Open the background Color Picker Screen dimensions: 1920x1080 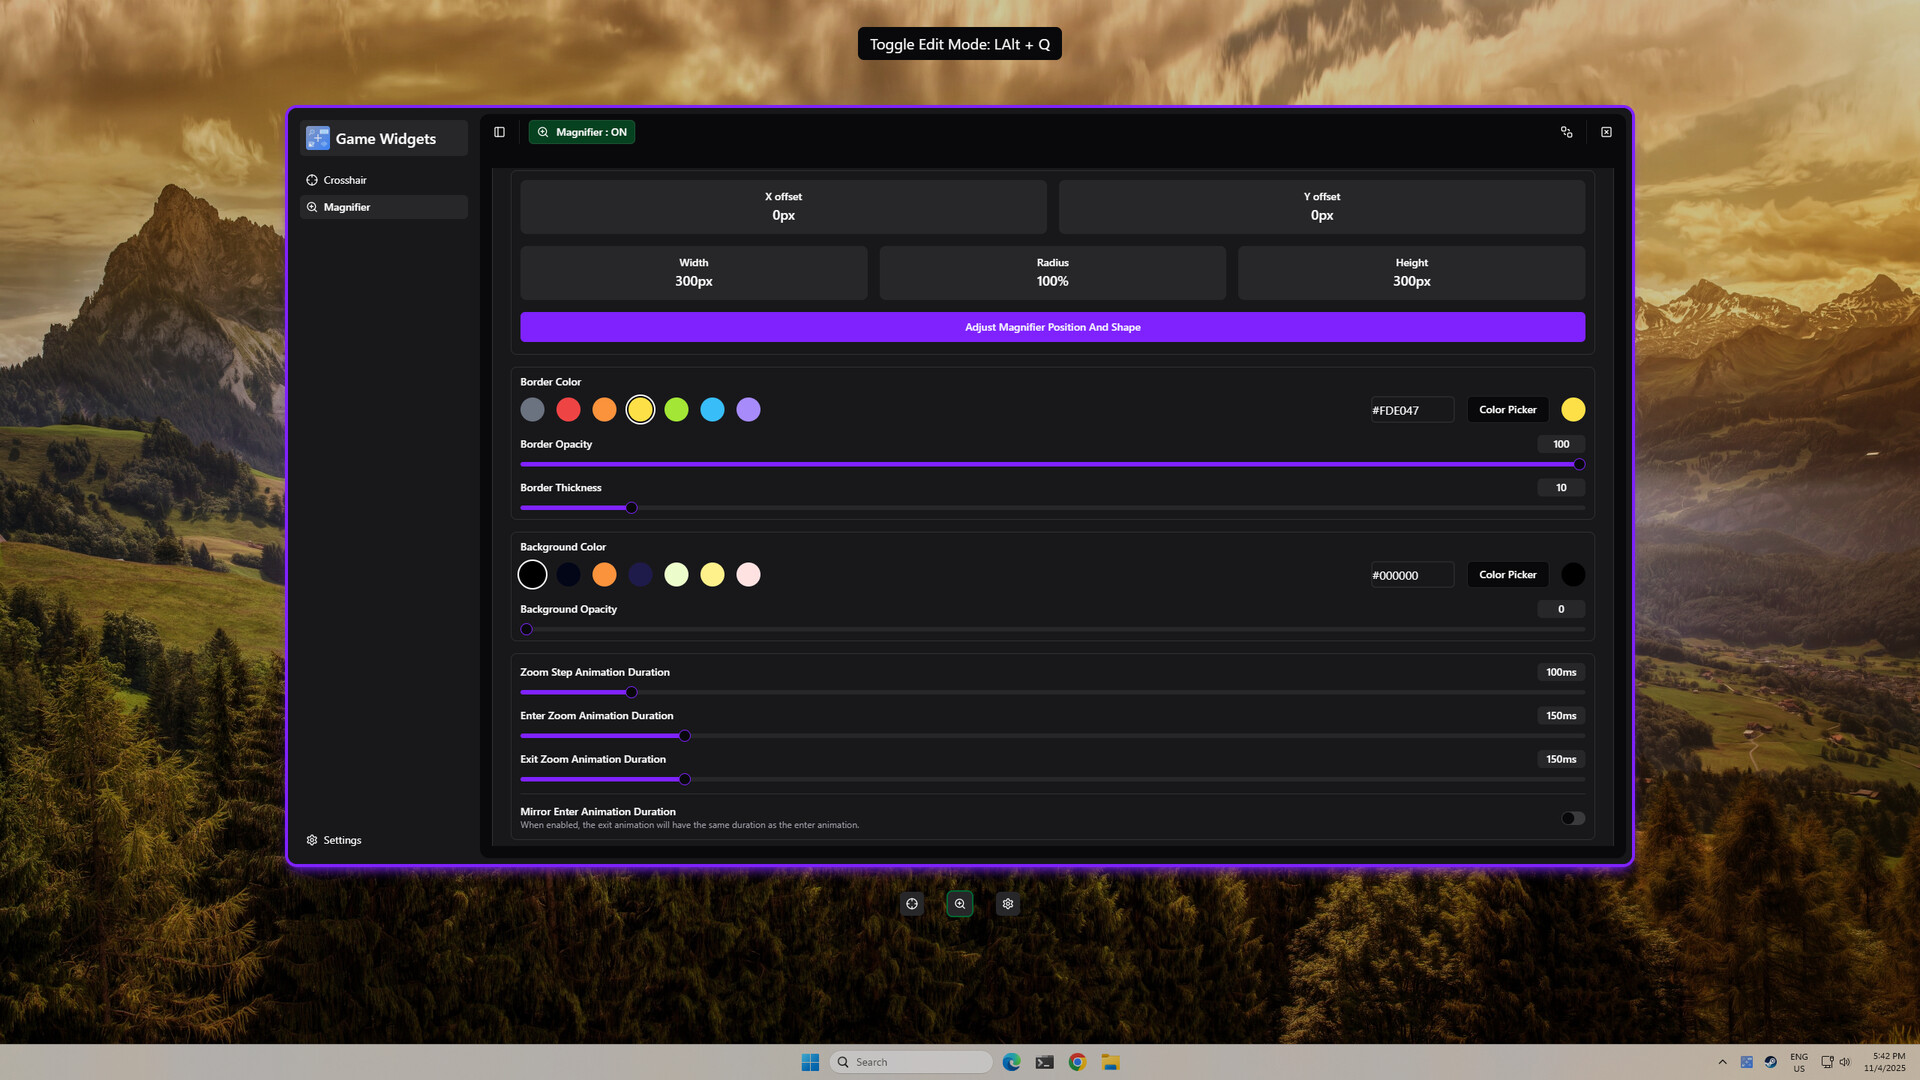pos(1507,574)
